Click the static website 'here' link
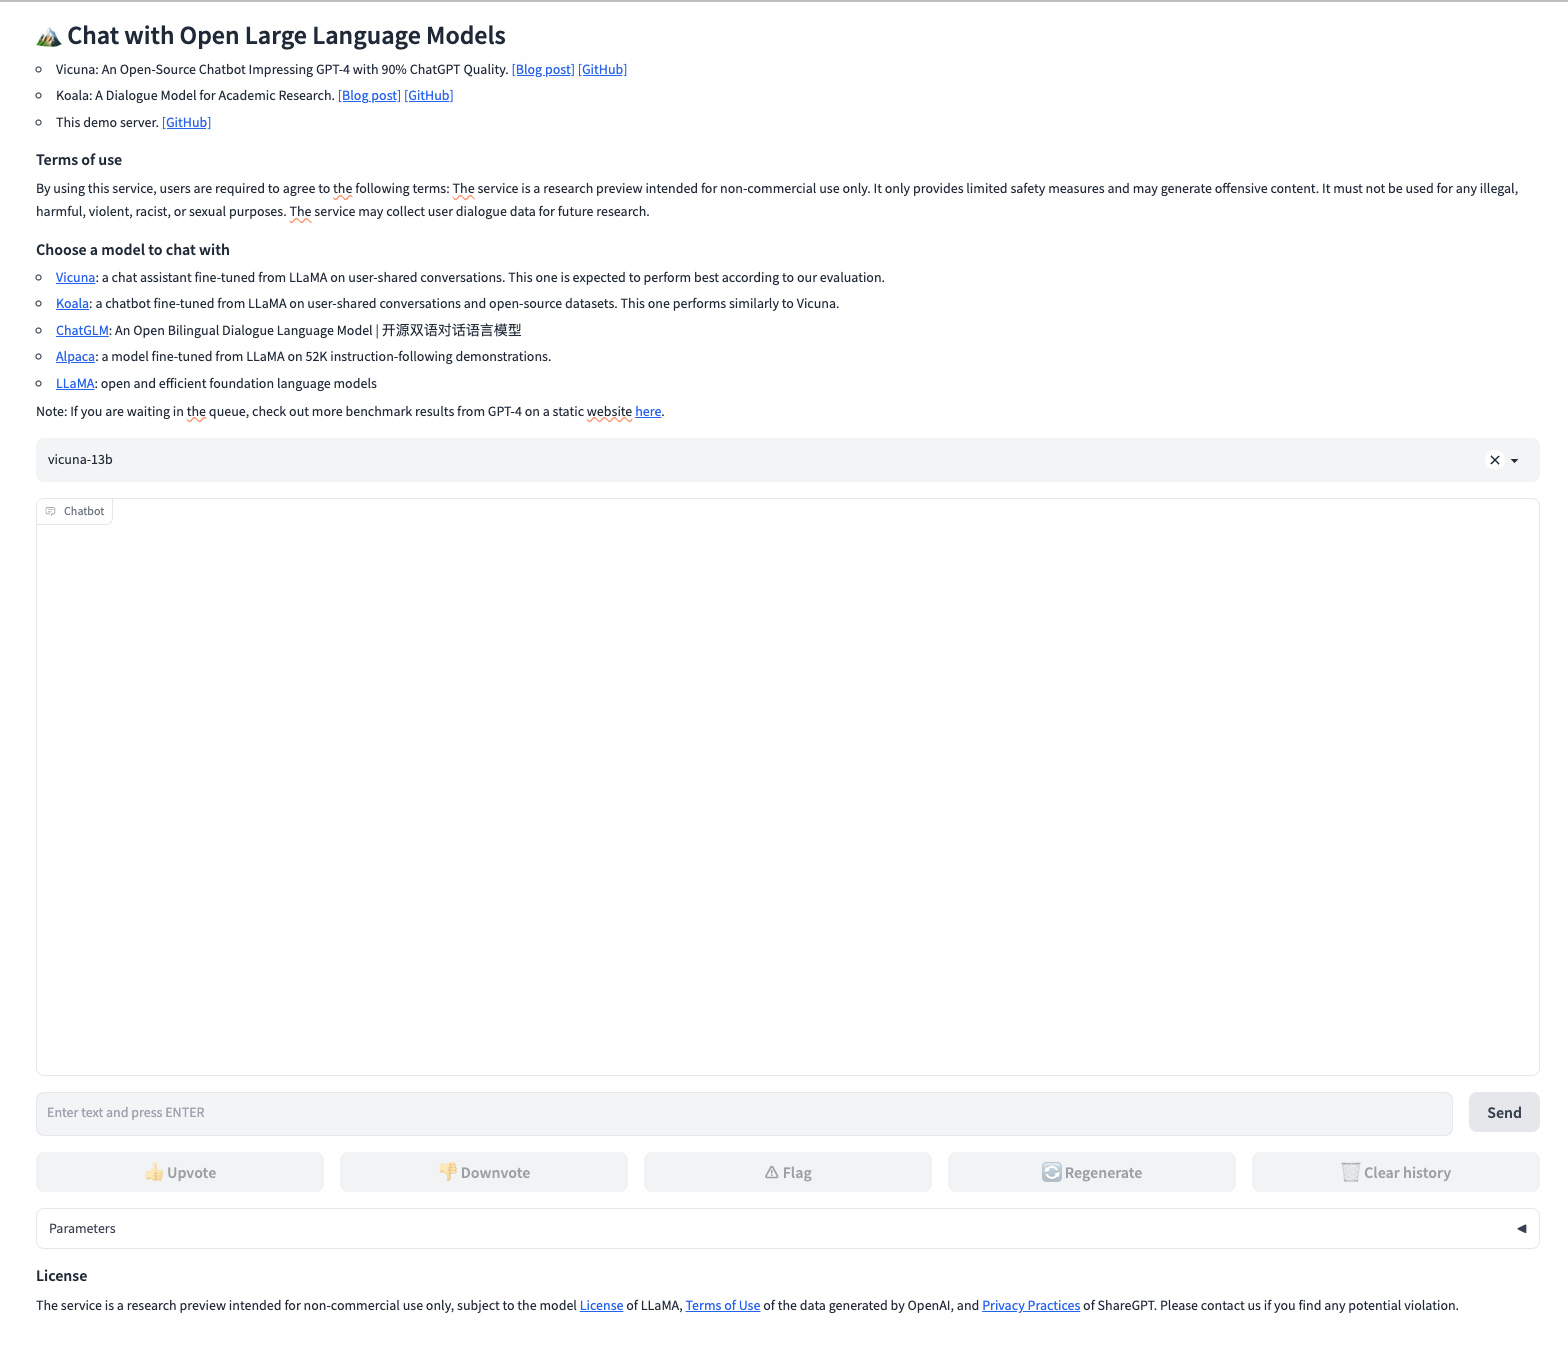1568x1346 pixels. (x=648, y=411)
